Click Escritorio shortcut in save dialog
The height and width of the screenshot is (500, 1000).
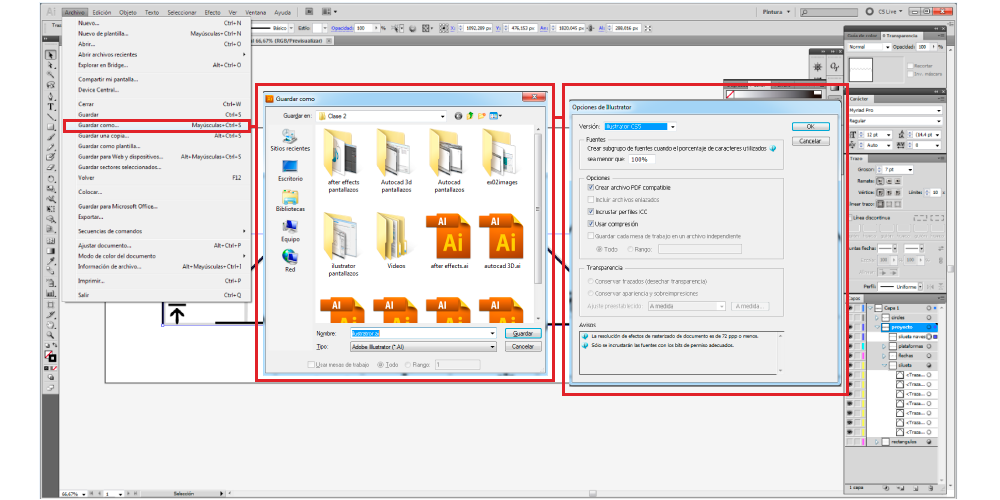pos(290,171)
